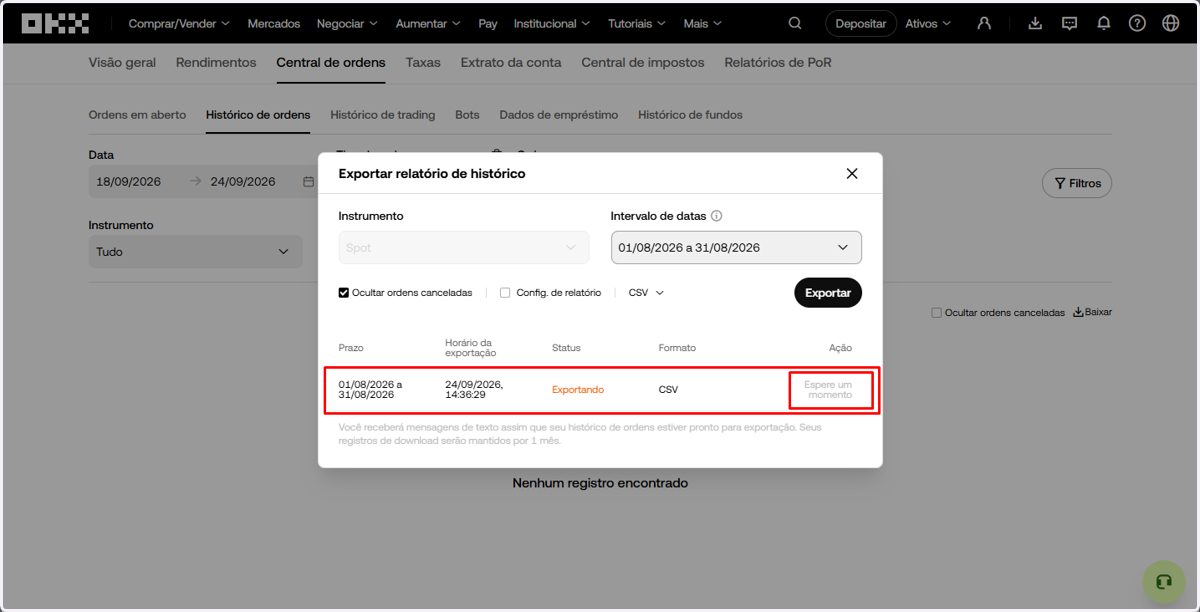This screenshot has height=612, width=1200.
Task: Click the Exportar button
Action: pyautogui.click(x=828, y=293)
